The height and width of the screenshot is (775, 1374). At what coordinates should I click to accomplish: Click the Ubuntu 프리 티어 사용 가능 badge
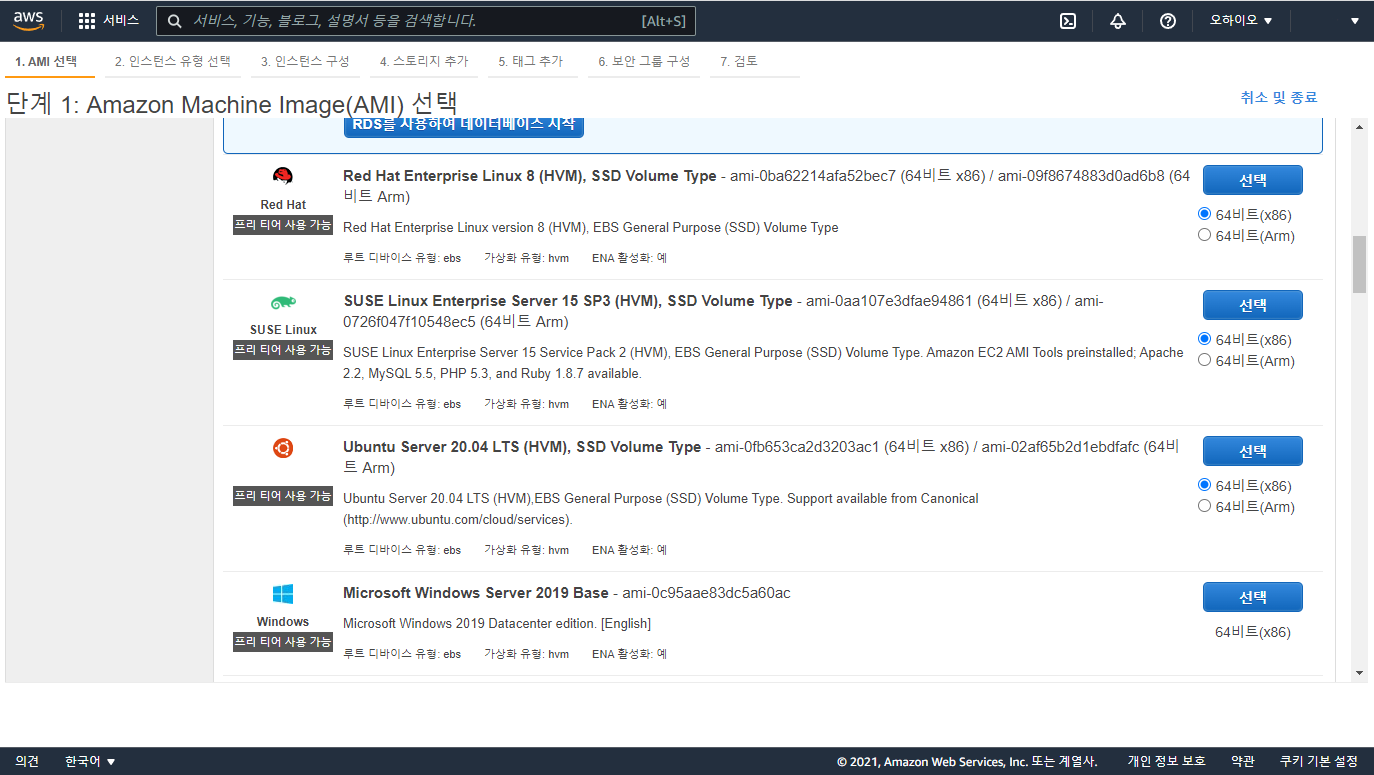click(x=283, y=496)
